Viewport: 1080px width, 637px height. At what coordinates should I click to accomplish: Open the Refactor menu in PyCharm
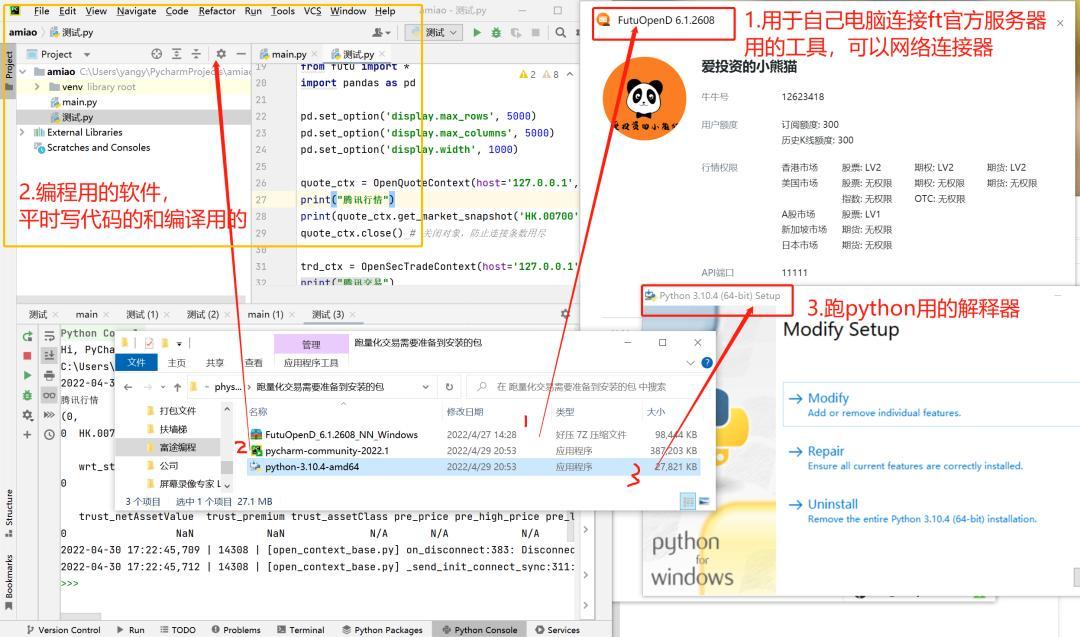(216, 11)
